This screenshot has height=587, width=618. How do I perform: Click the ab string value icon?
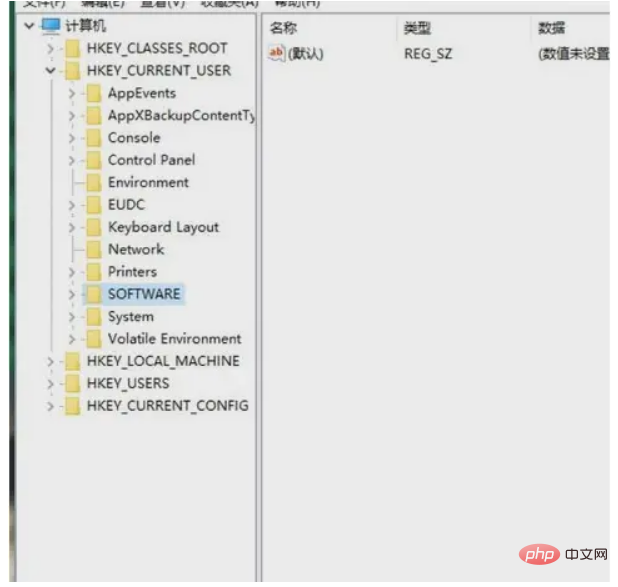point(276,53)
